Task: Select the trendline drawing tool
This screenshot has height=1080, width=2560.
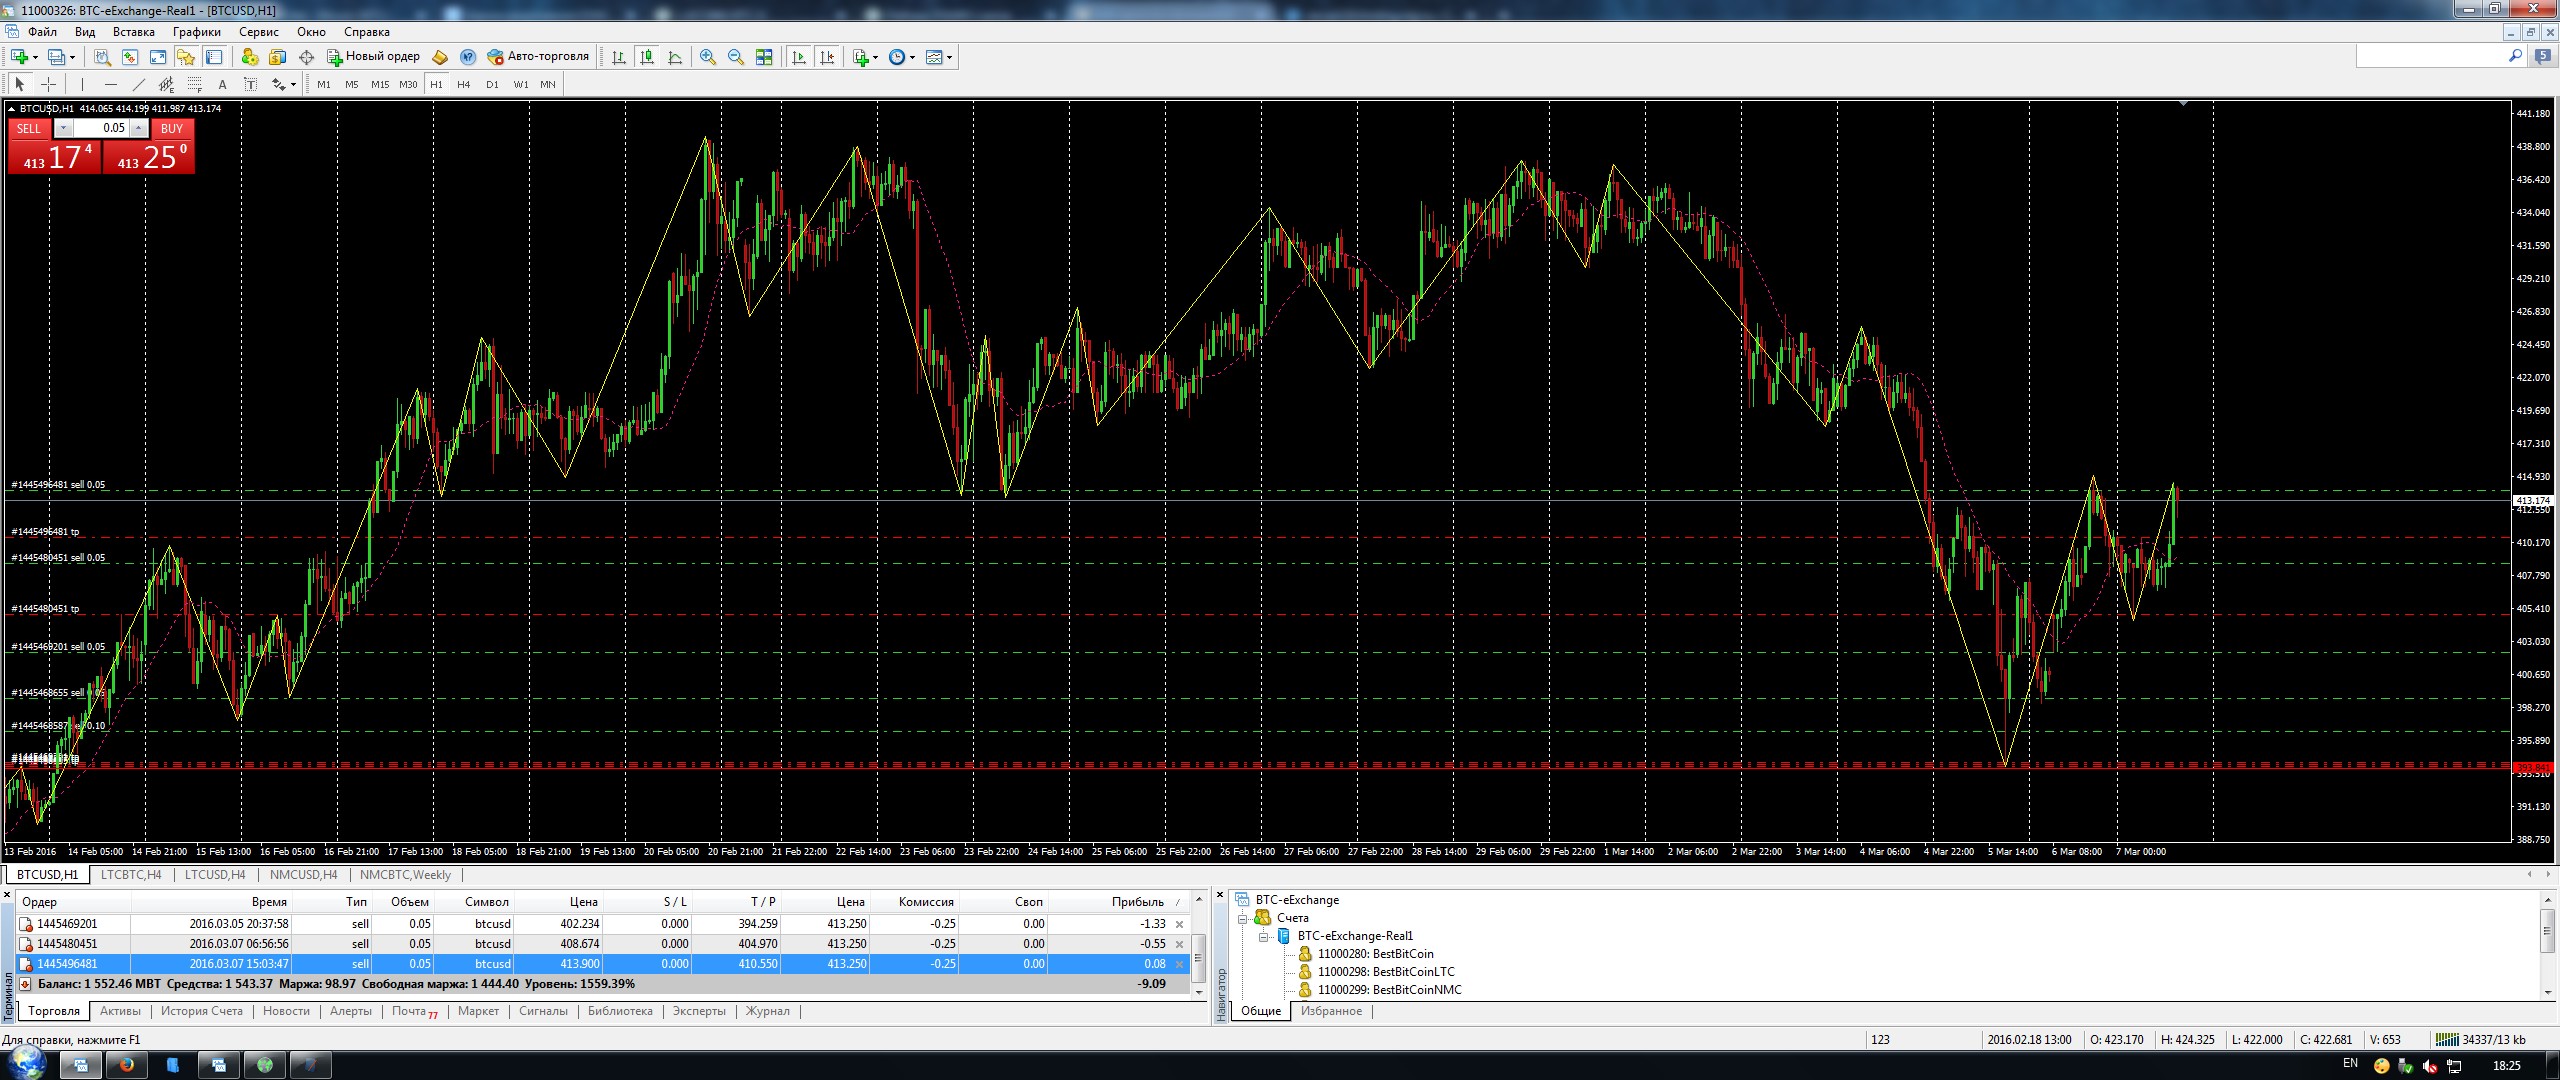Action: 139,85
